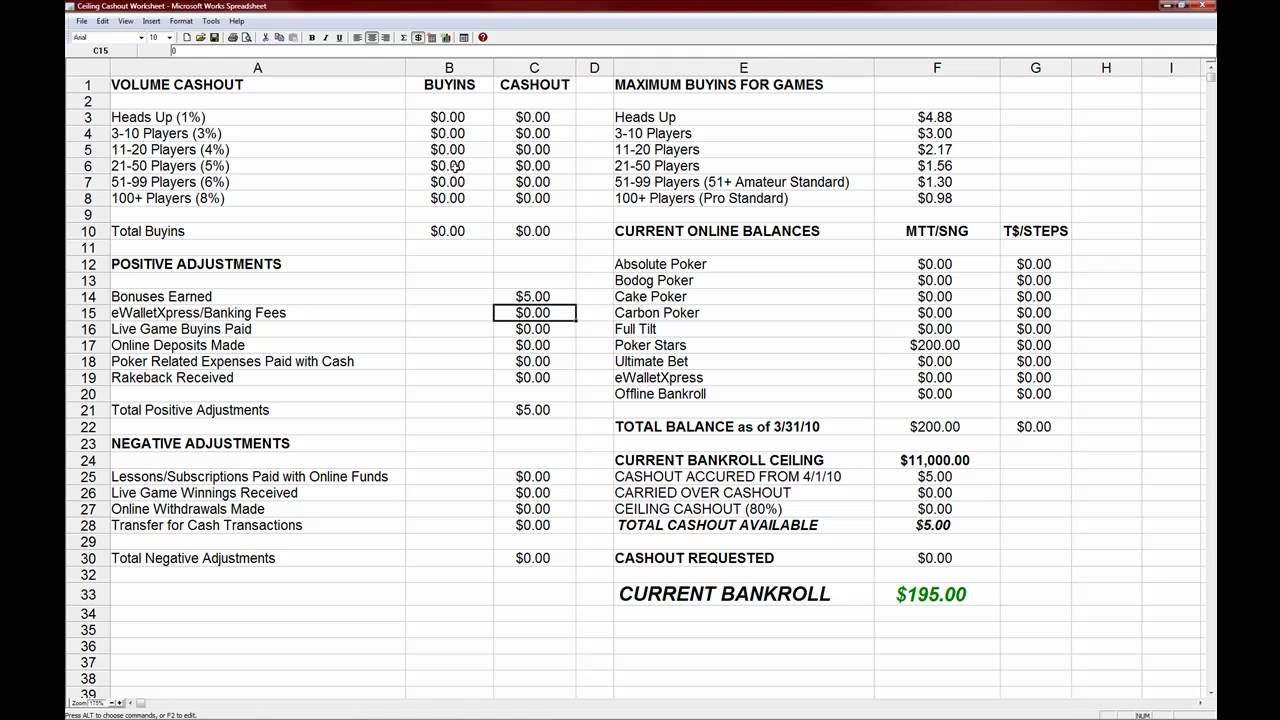
Task: Select column G header
Action: [x=1035, y=68]
